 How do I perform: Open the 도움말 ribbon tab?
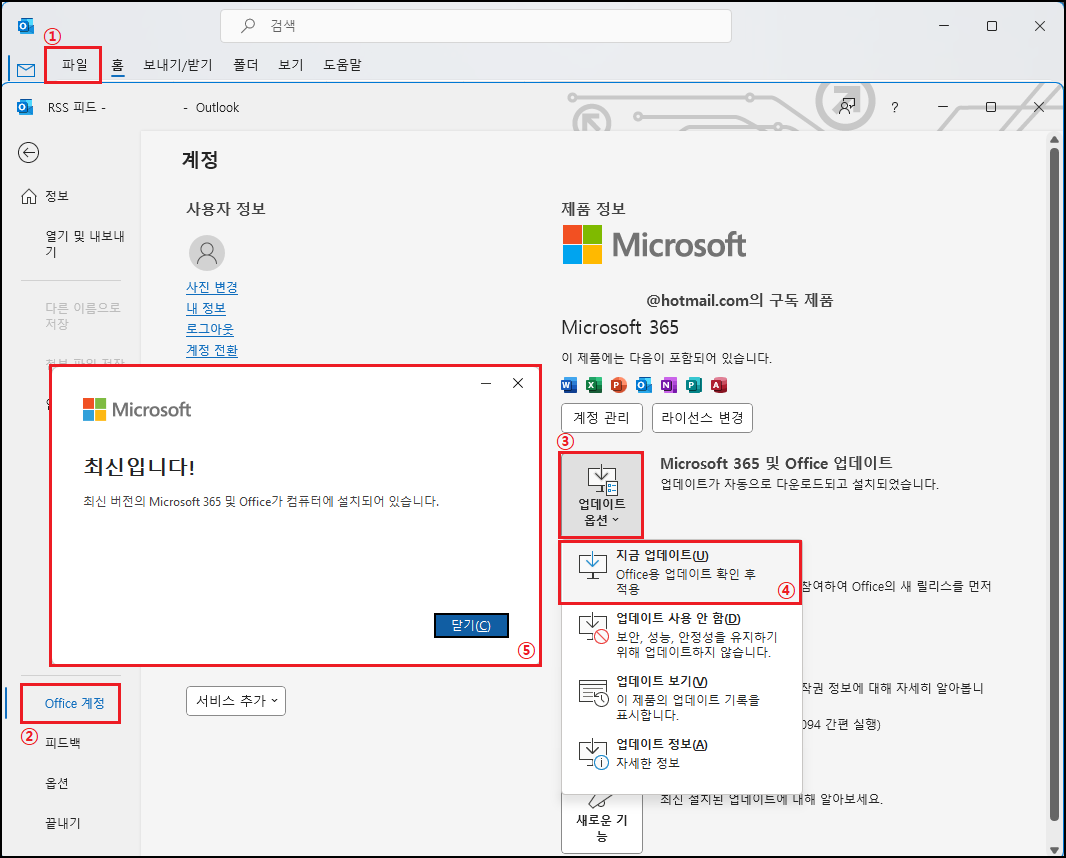[342, 65]
